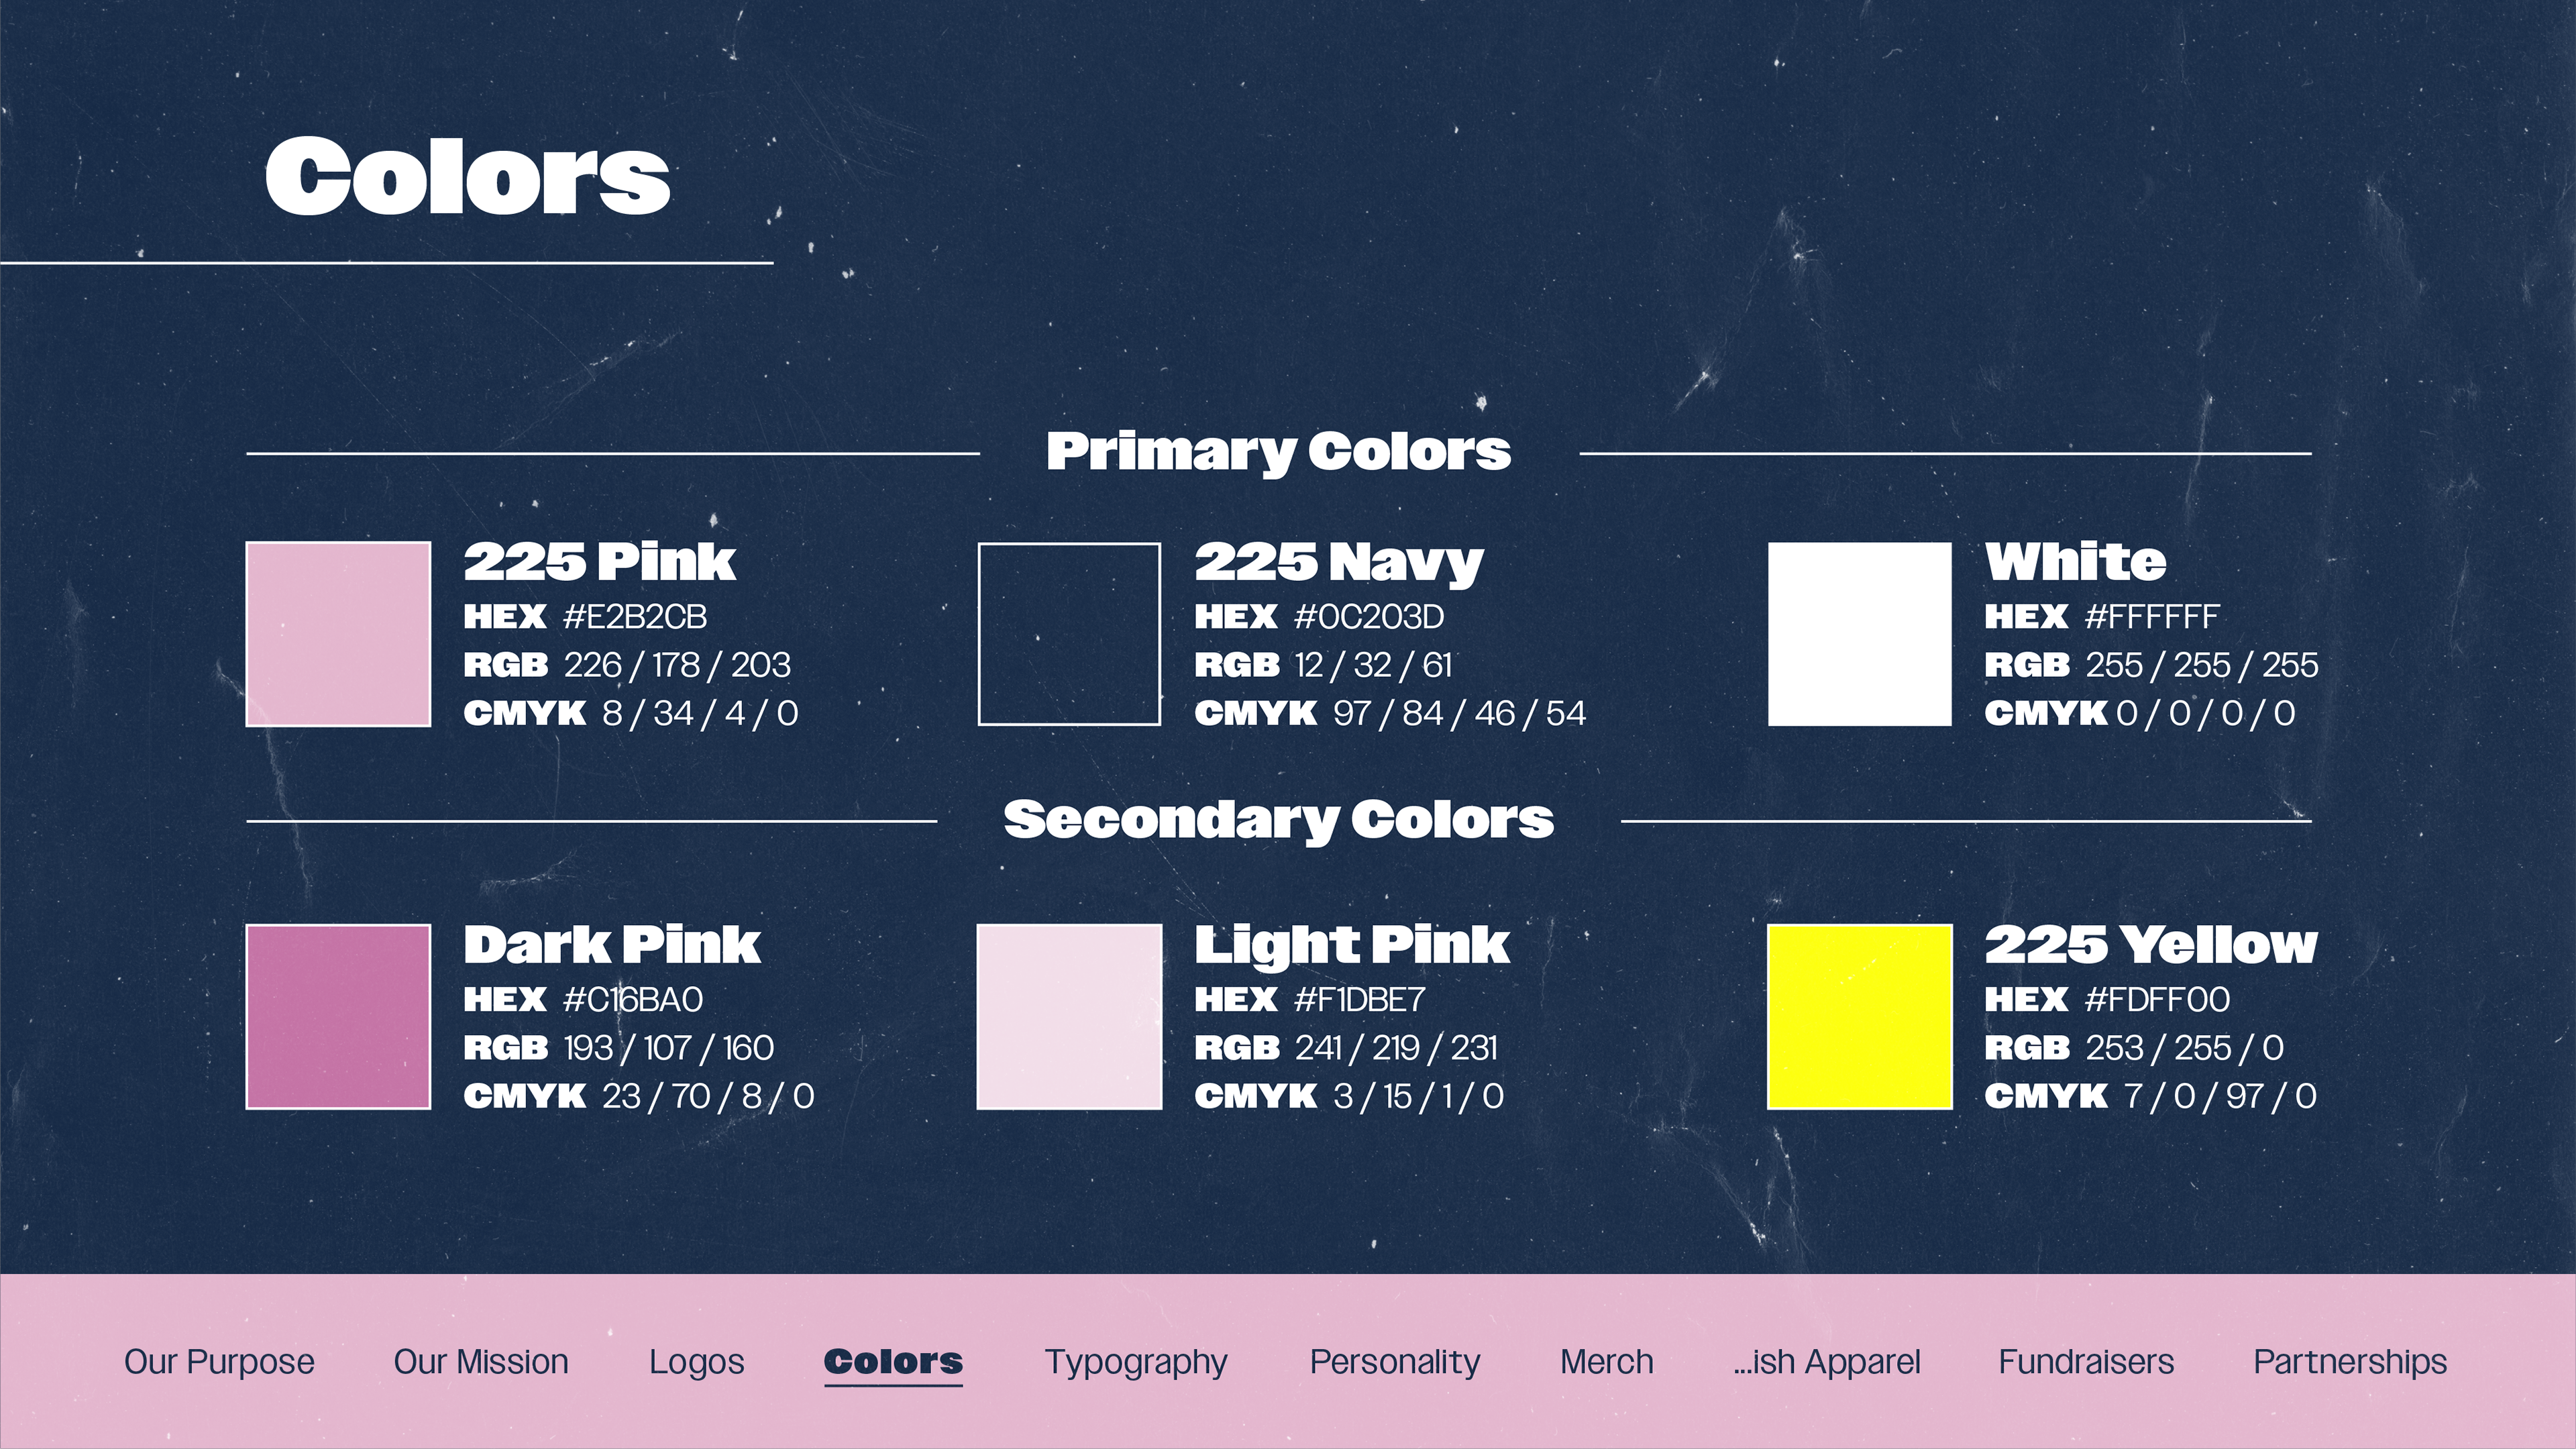Pick the Dark Pink swatch
Viewport: 2576px width, 1449px height.
click(338, 1017)
